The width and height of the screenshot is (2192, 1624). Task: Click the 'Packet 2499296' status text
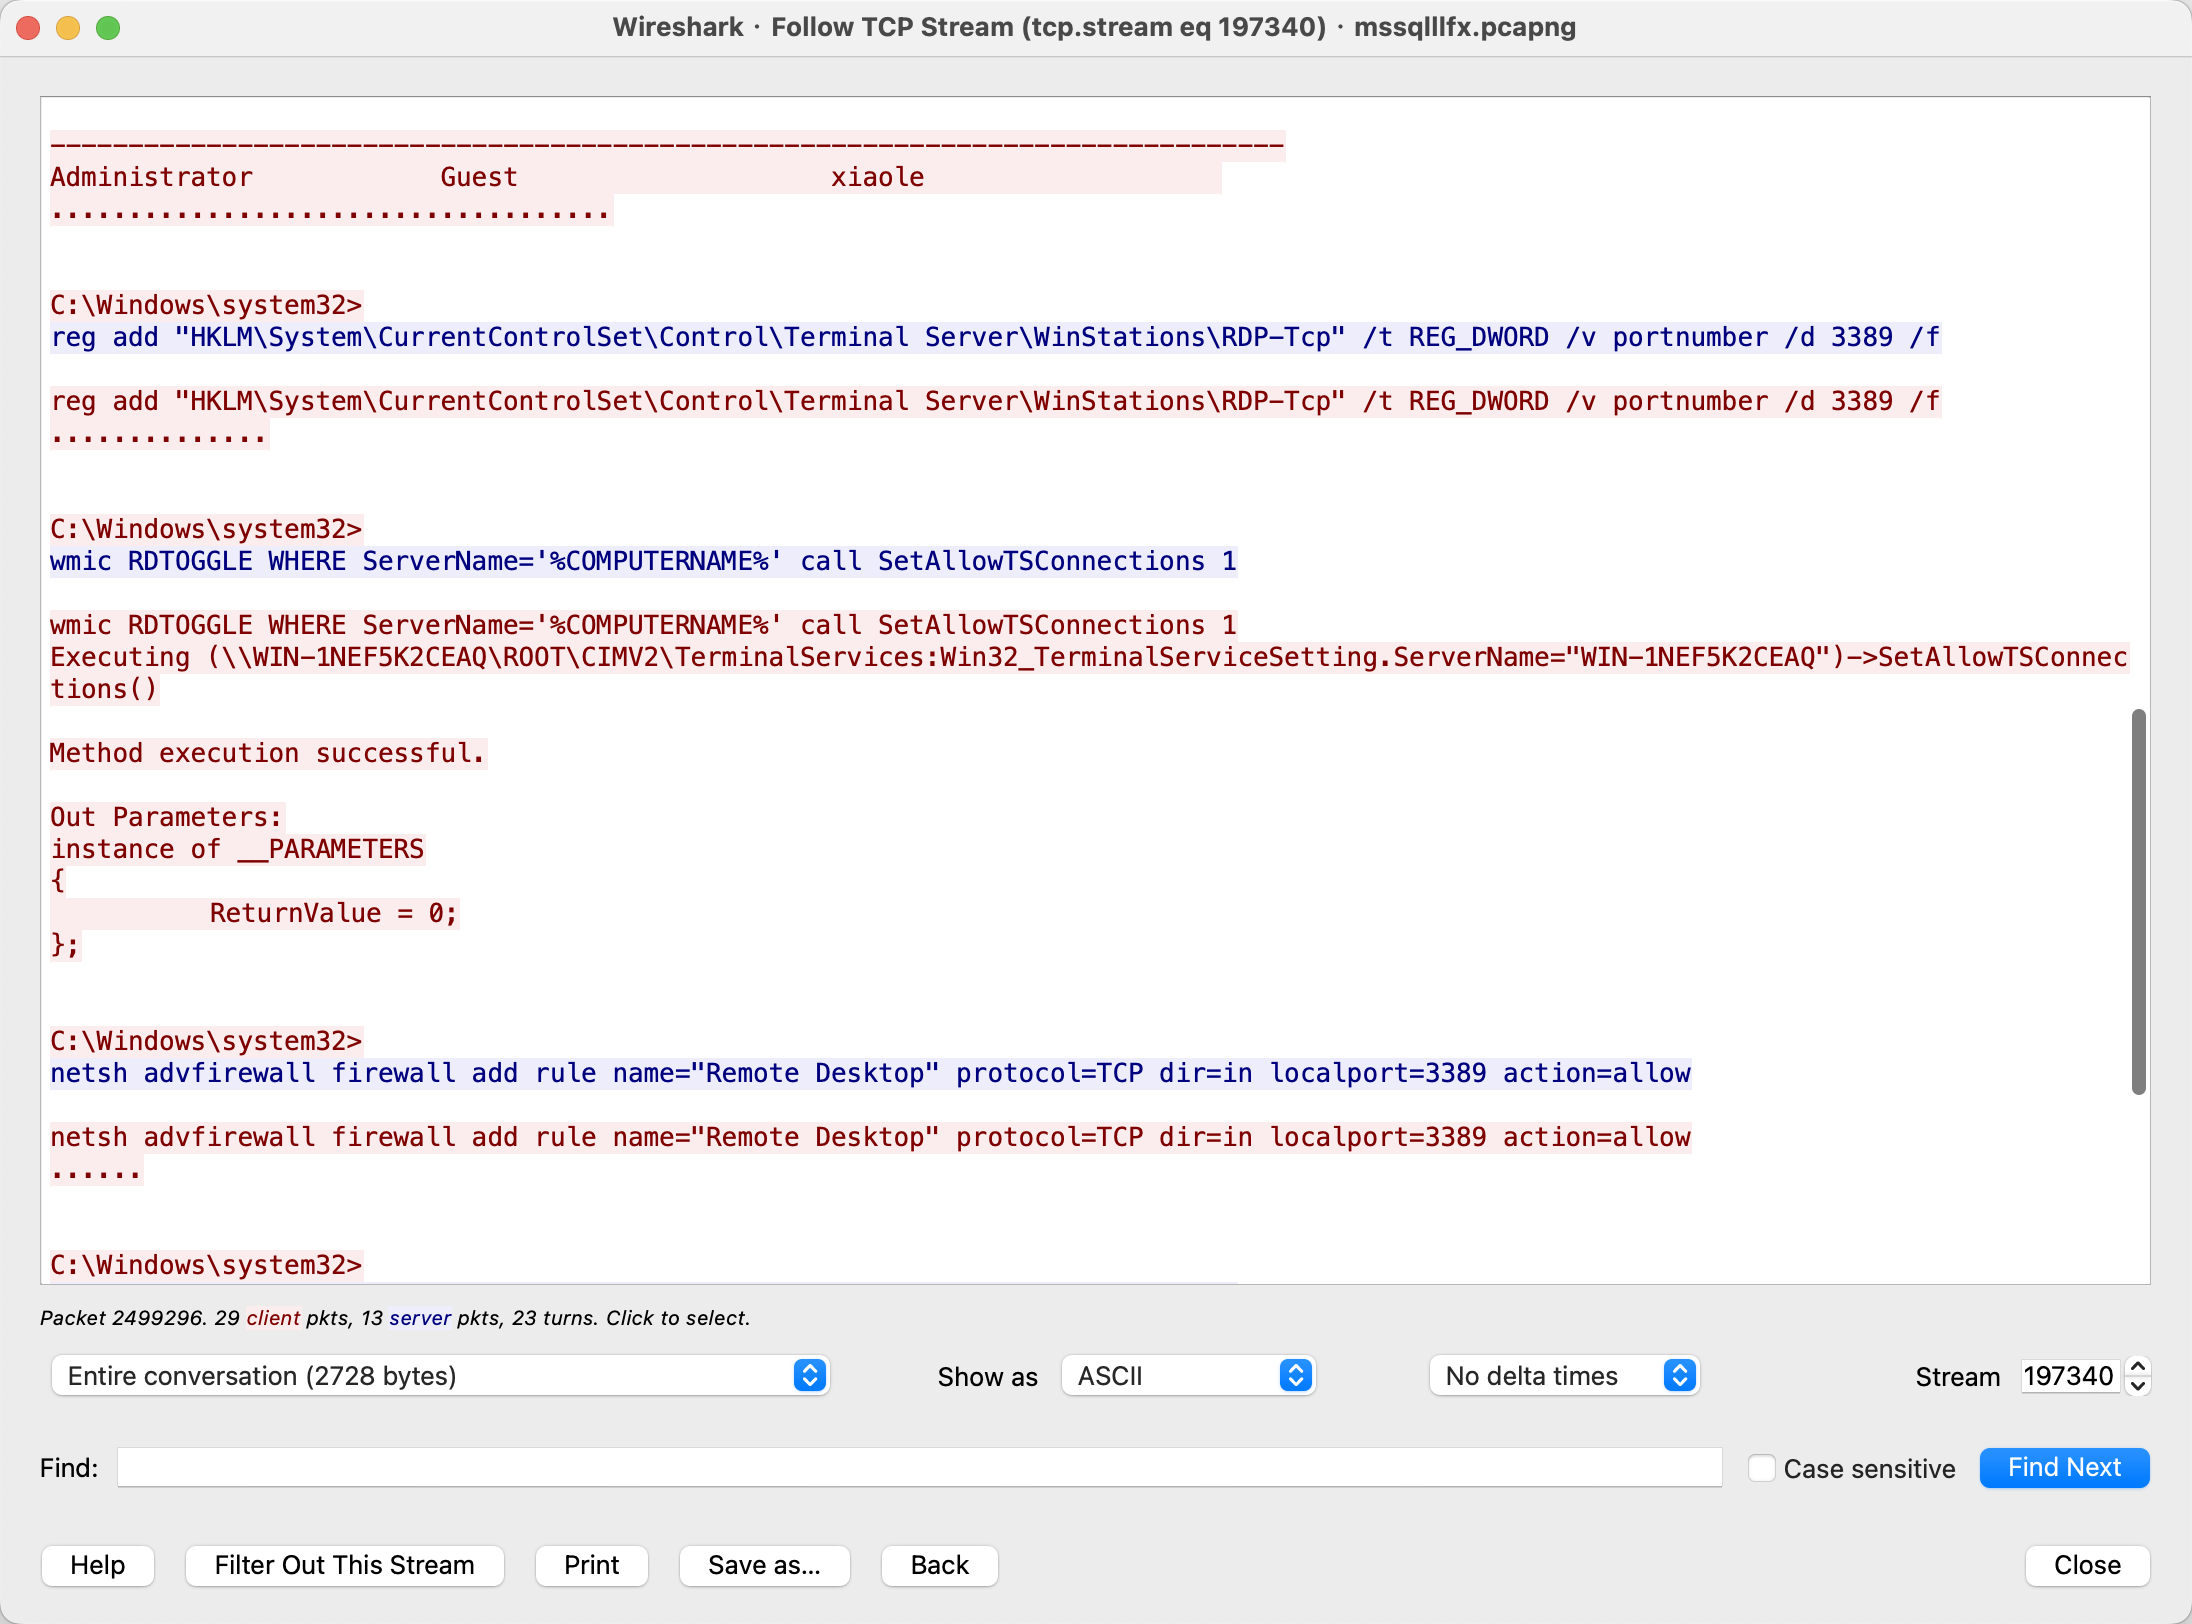click(122, 1318)
